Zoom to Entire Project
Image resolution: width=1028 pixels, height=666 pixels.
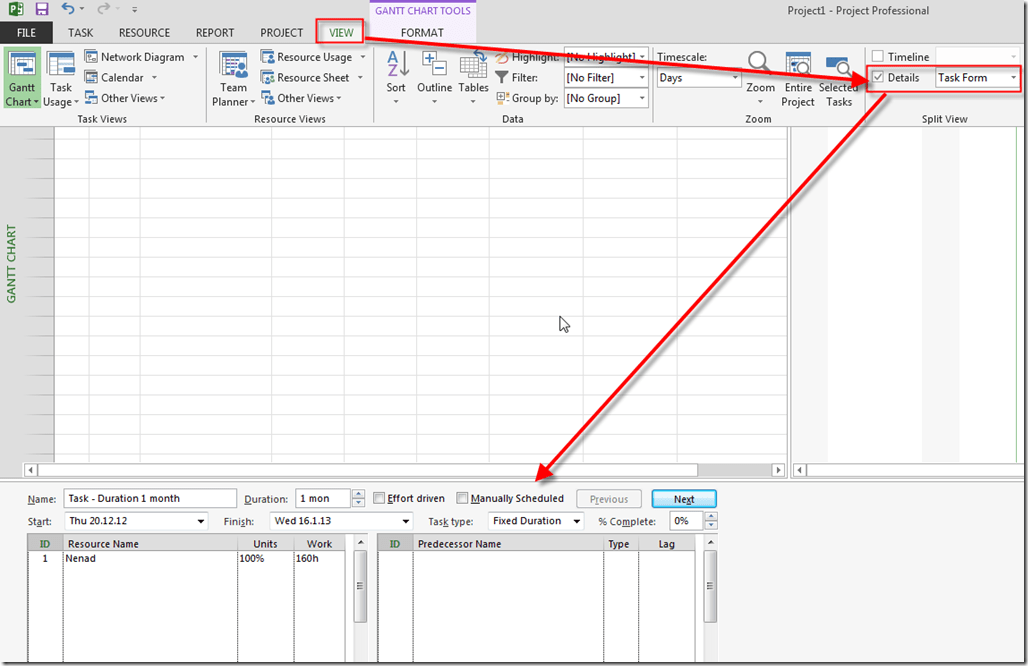coord(798,78)
